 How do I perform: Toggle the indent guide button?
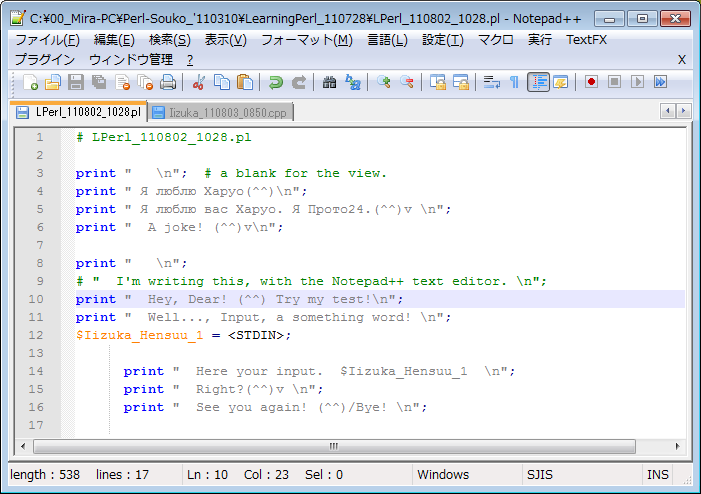point(538,82)
